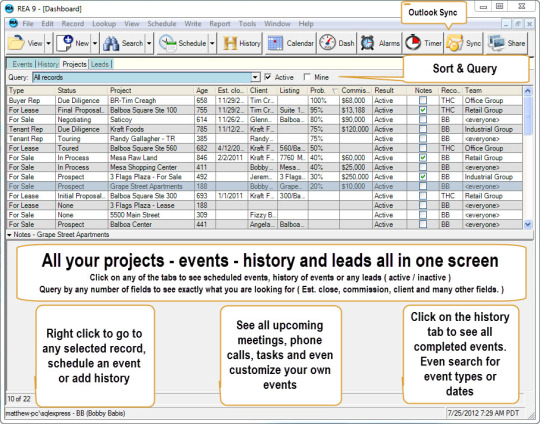540x424 pixels.
Task: Open the Report menu
Action: coord(220,24)
